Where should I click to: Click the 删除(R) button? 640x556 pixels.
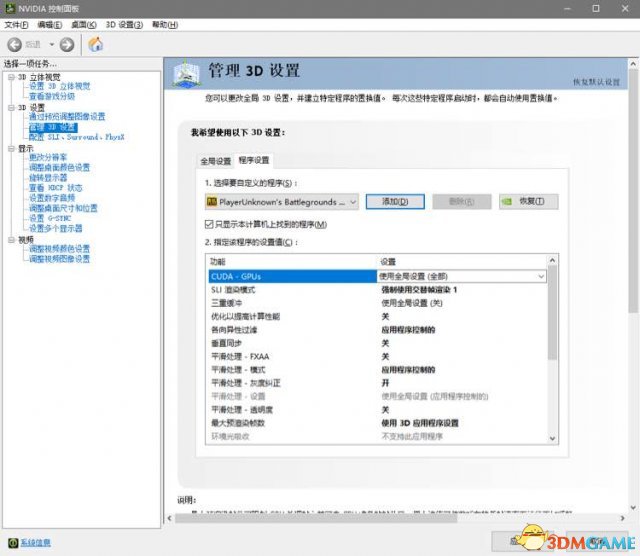[462, 202]
